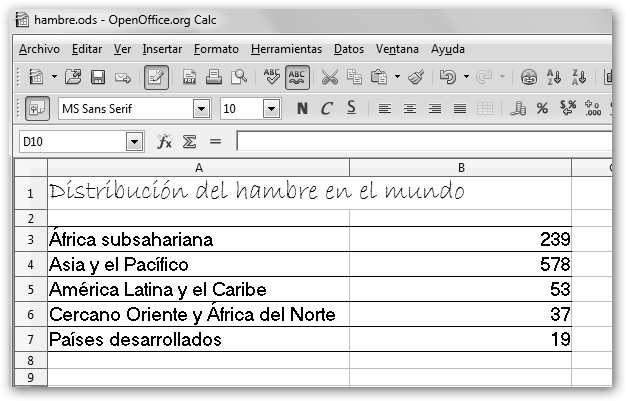Toggle Edit File mode button
Viewport: 626px width, 401px height.
point(156,76)
